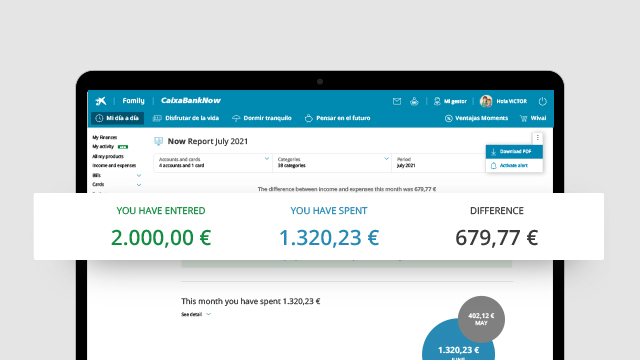This screenshot has height=360, width=640.
Task: Click the grey May spending bubble
Action: coord(481,319)
